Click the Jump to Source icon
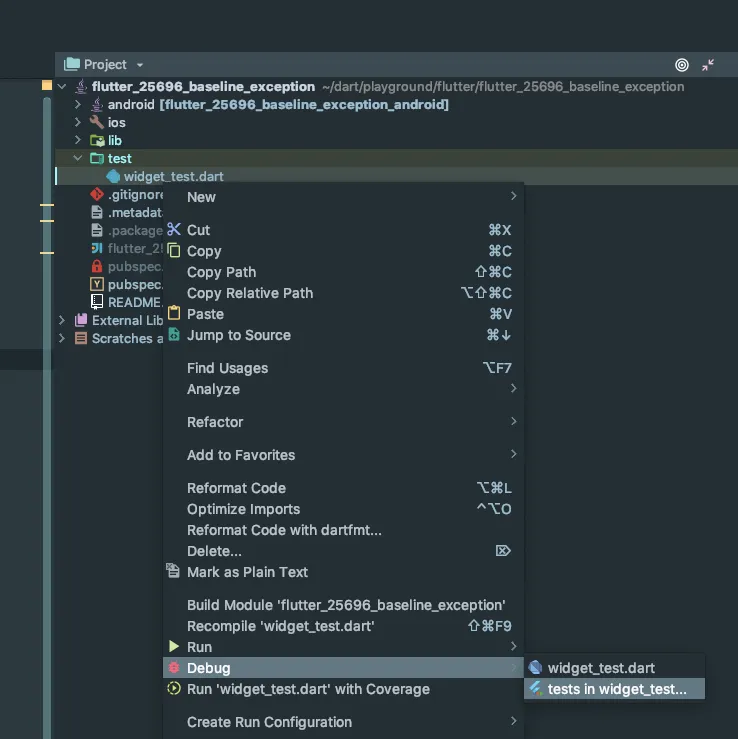 (174, 334)
